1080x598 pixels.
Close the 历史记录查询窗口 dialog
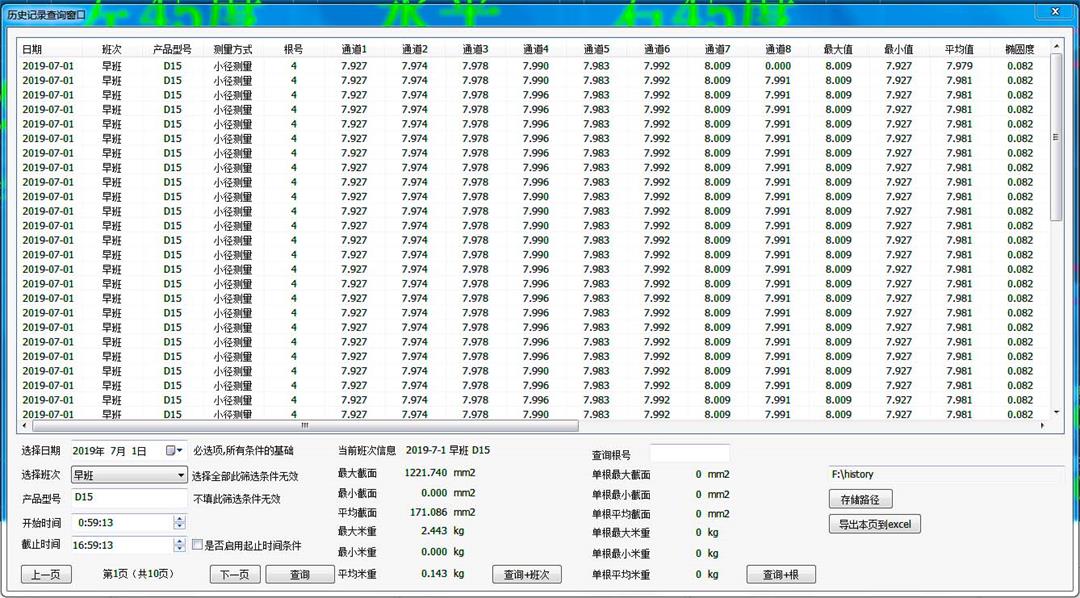pos(1055,11)
